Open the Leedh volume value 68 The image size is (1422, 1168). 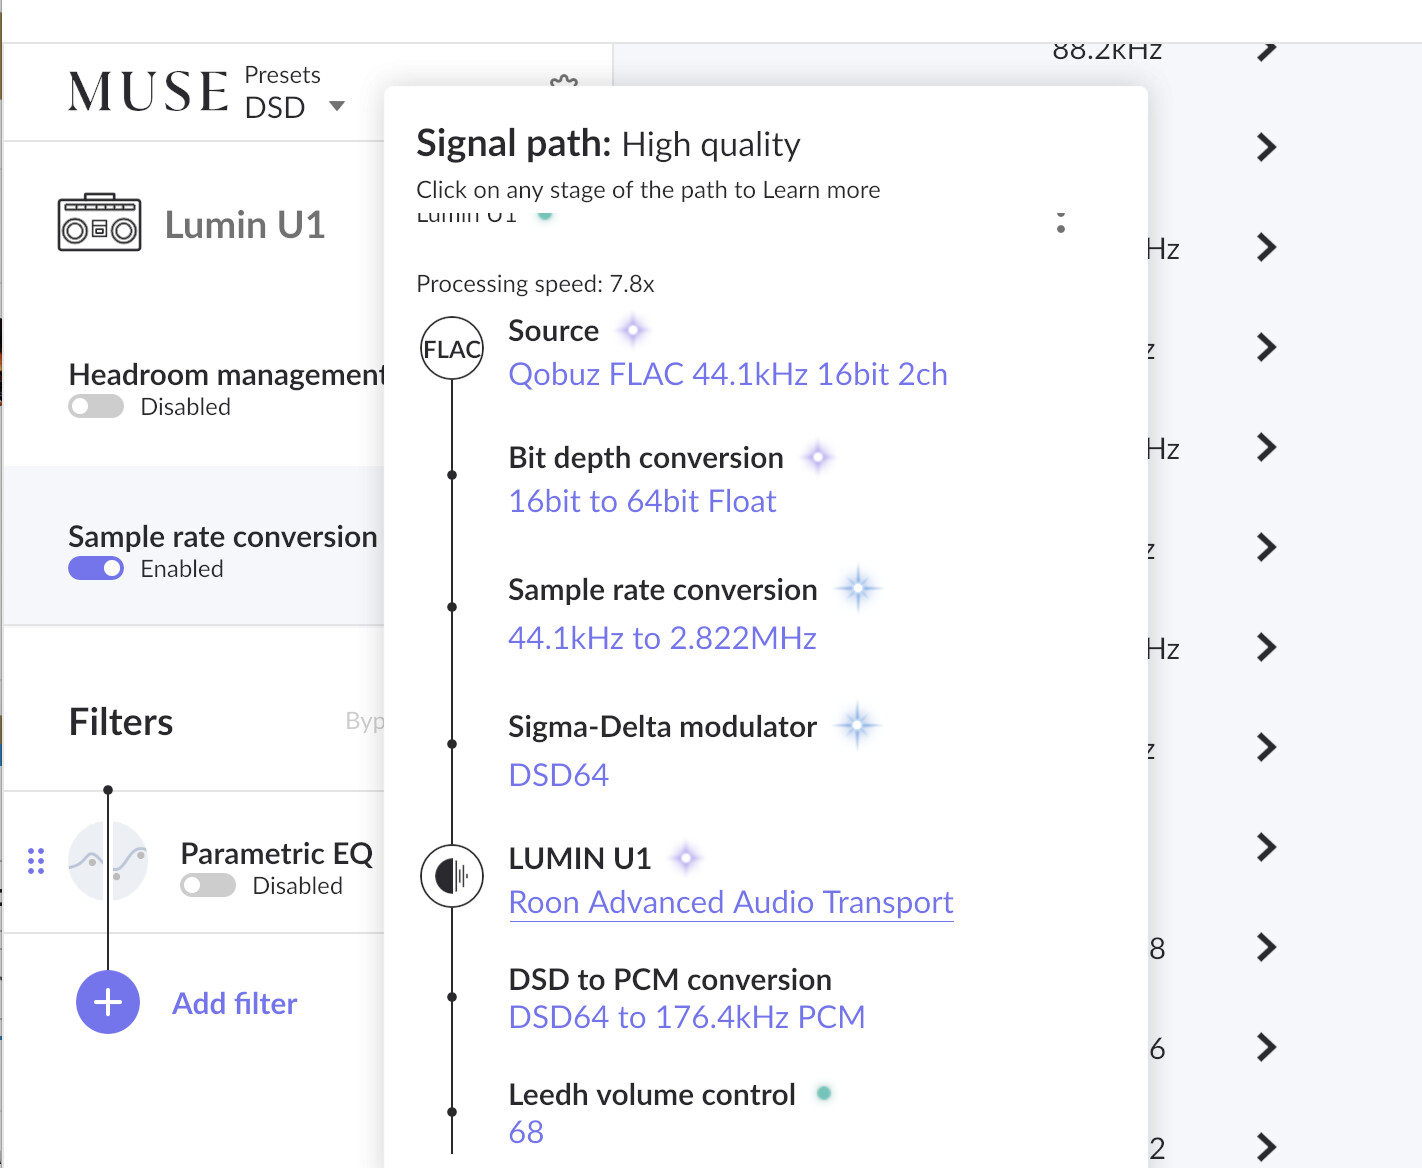point(526,1132)
